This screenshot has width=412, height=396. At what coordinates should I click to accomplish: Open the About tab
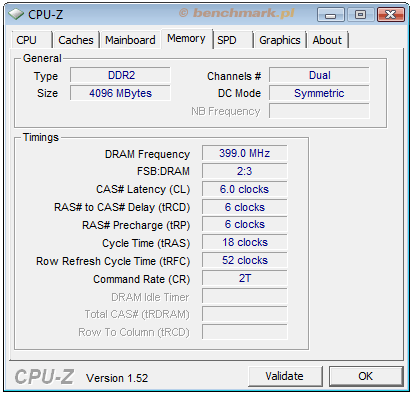tap(327, 40)
